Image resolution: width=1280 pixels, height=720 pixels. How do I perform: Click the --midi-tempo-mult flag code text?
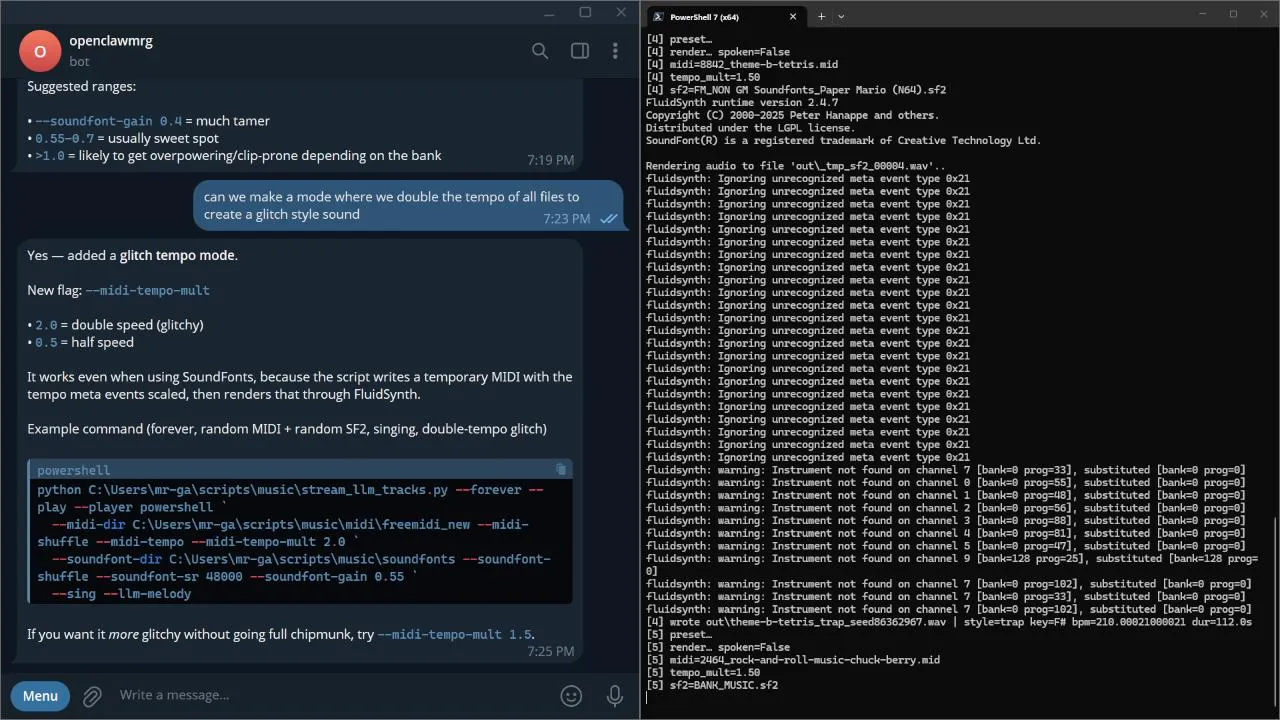[148, 290]
